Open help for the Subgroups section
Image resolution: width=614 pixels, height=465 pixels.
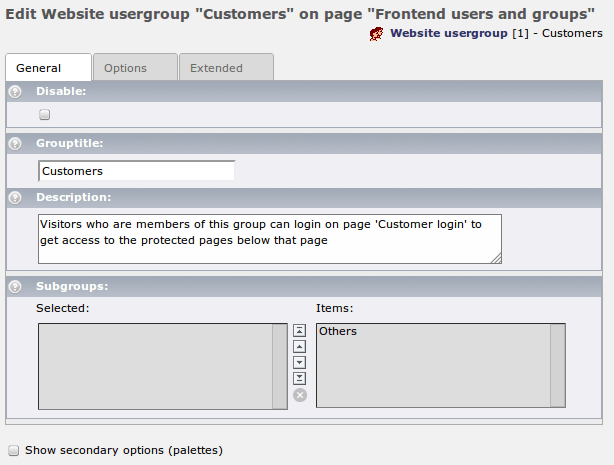click(15, 286)
